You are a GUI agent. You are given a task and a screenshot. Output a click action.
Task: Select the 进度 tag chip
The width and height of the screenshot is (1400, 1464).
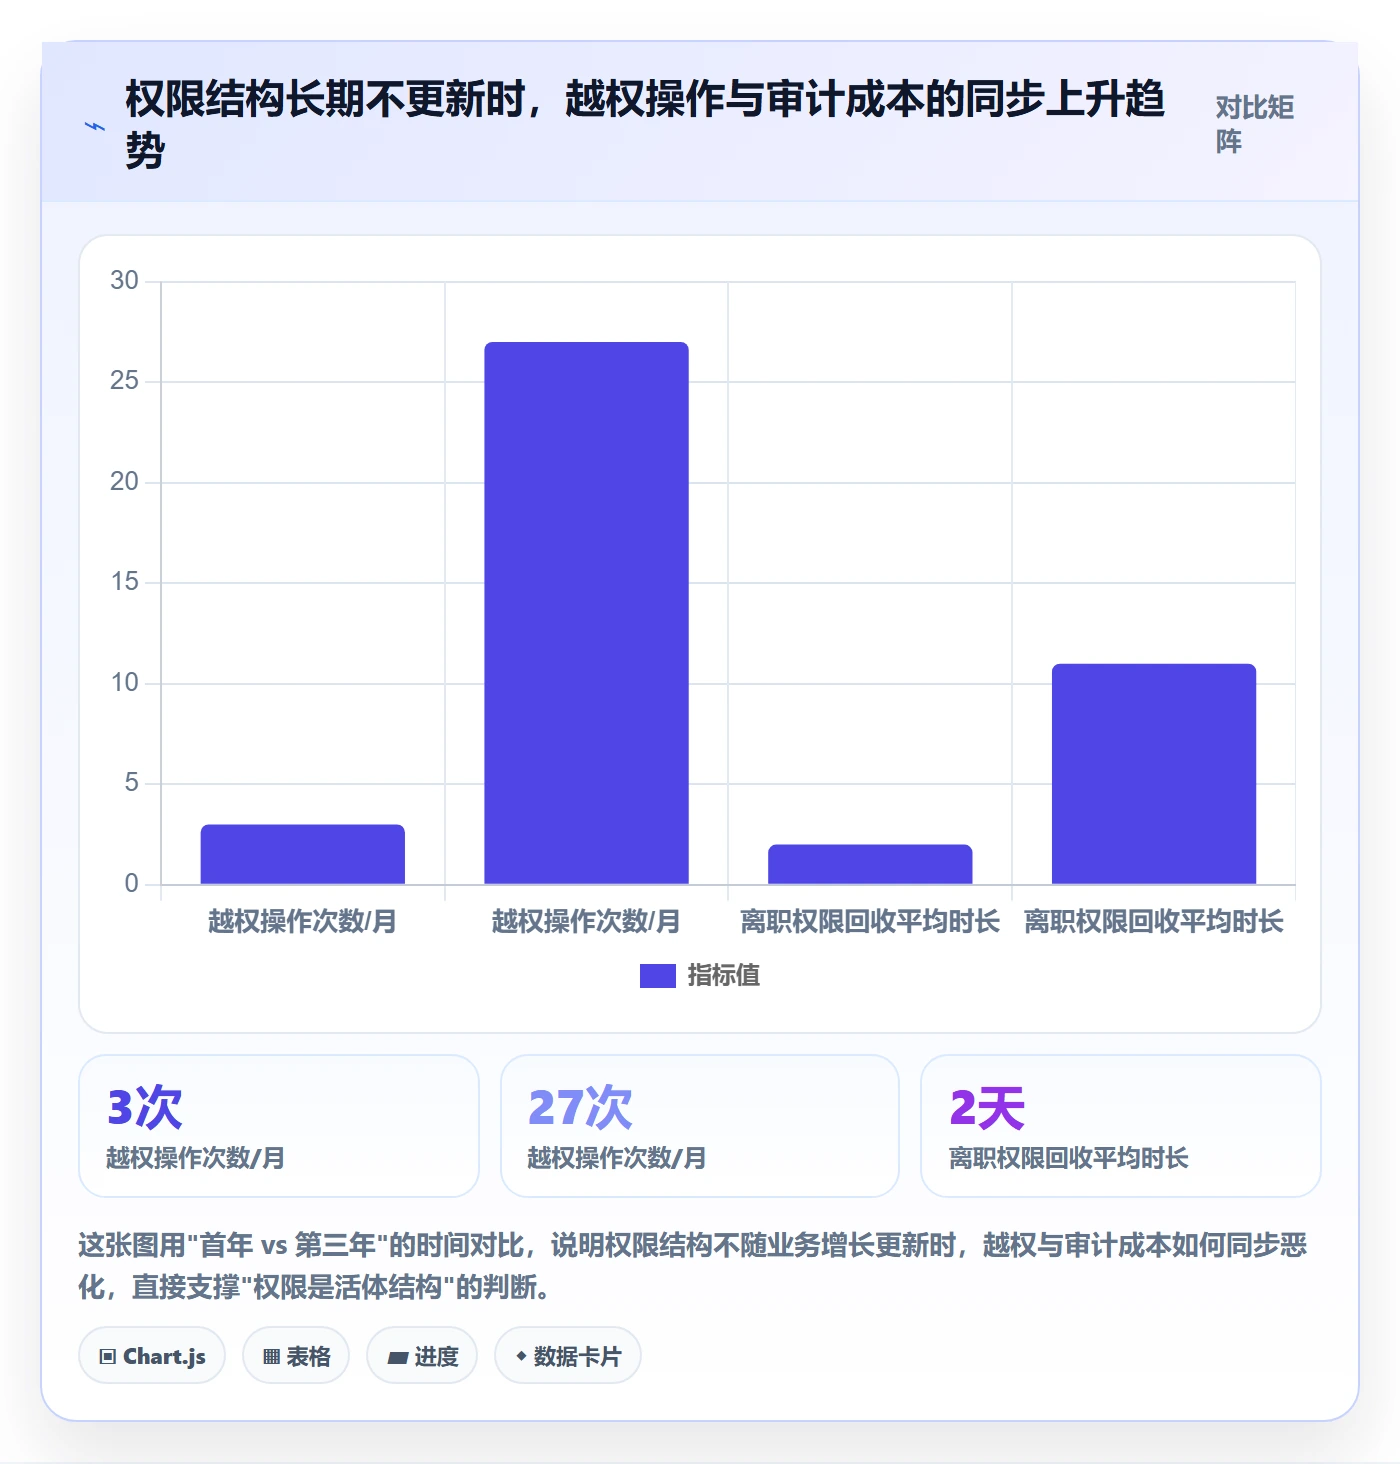(422, 1356)
